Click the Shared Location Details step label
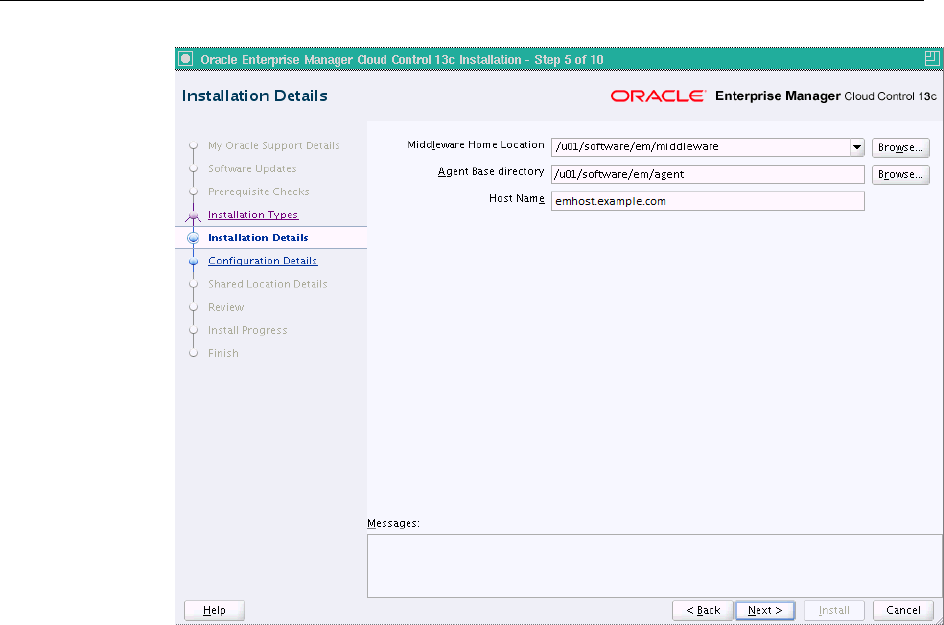 tap(267, 284)
